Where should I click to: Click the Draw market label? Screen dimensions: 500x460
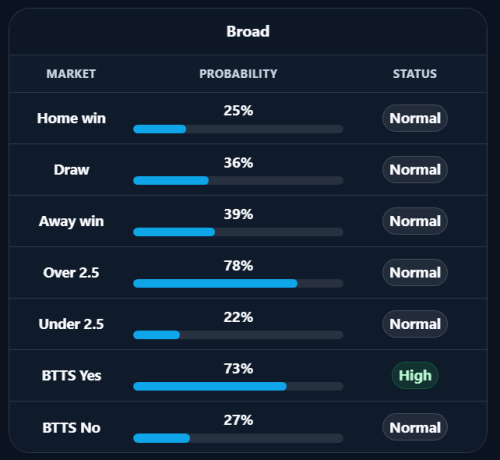[x=71, y=170]
